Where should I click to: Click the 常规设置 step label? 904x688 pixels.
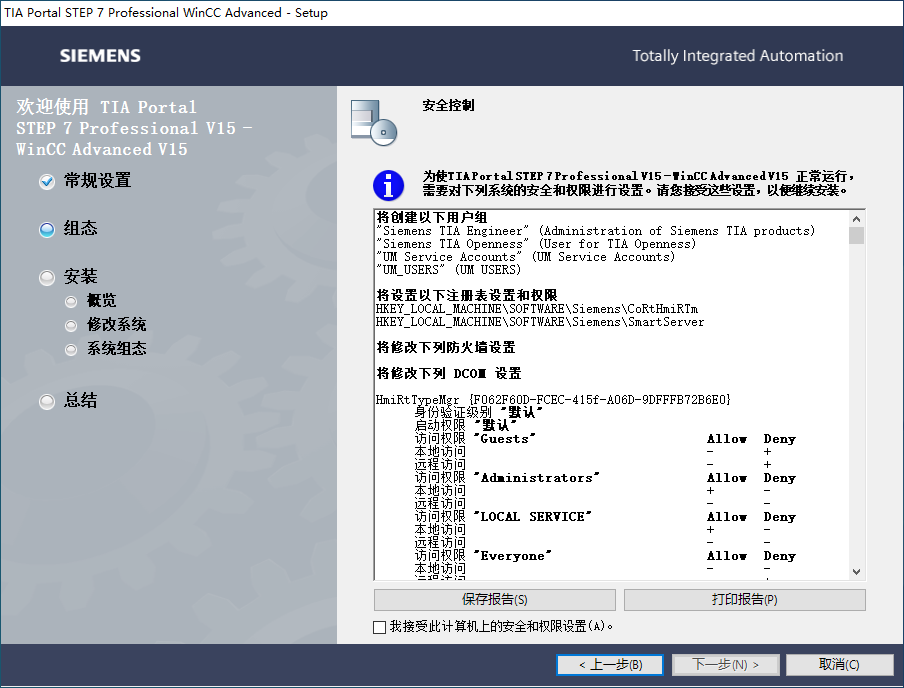pos(97,181)
